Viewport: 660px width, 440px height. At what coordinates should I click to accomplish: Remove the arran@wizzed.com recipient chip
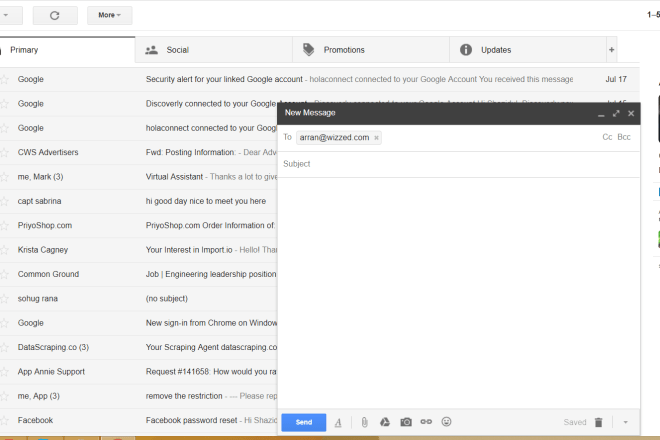pos(377,138)
